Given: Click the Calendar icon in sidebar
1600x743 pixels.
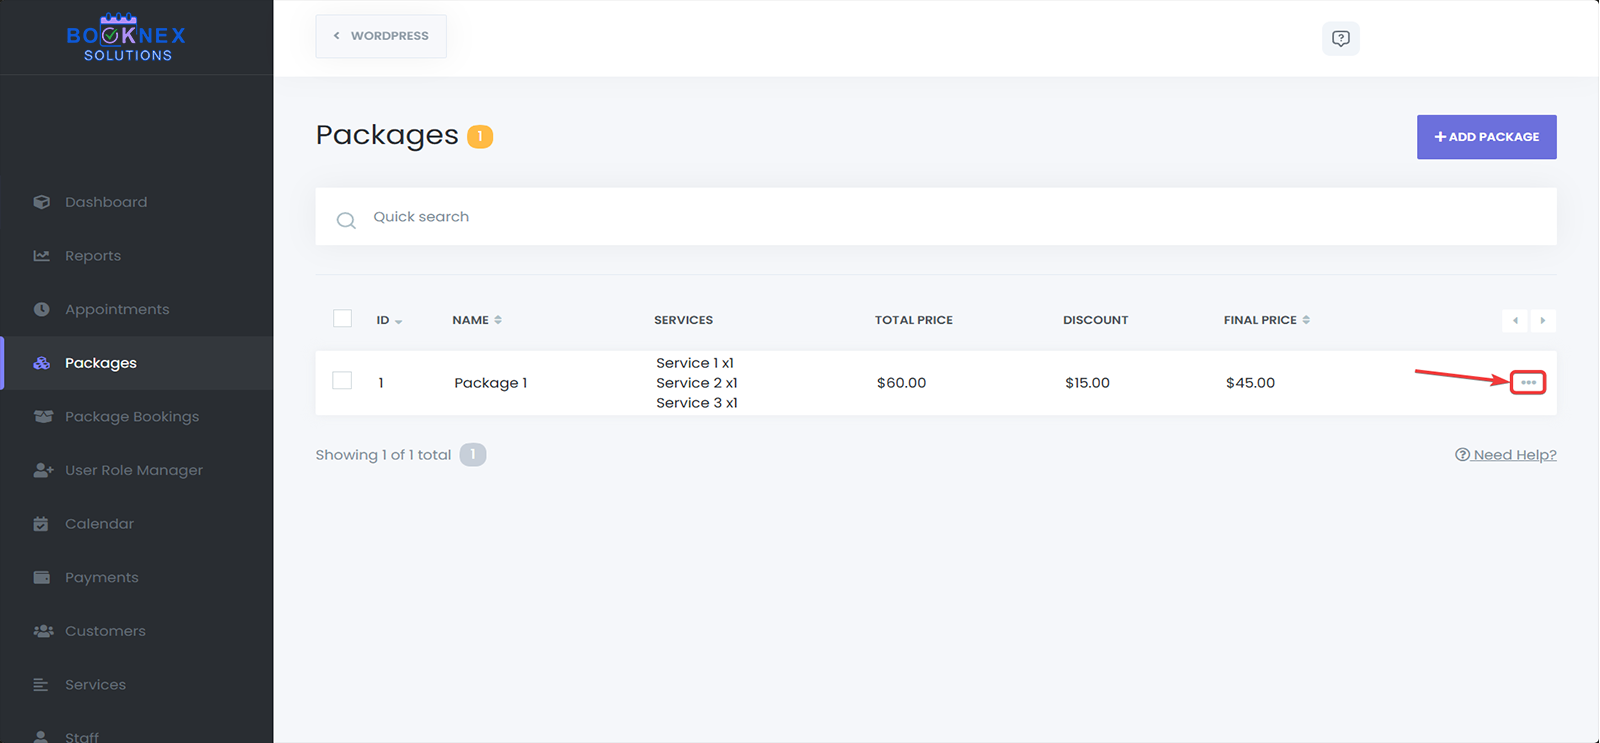Looking at the screenshot, I should coord(41,524).
